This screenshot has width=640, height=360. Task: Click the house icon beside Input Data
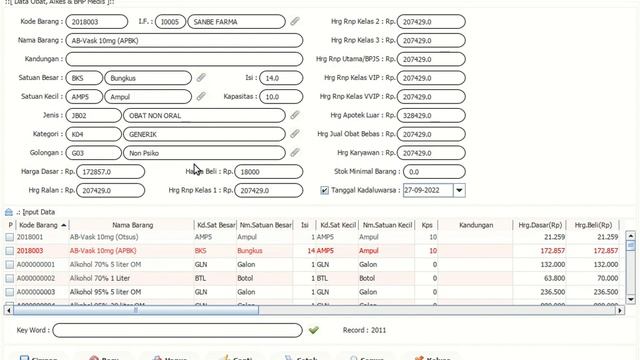click(x=9, y=212)
